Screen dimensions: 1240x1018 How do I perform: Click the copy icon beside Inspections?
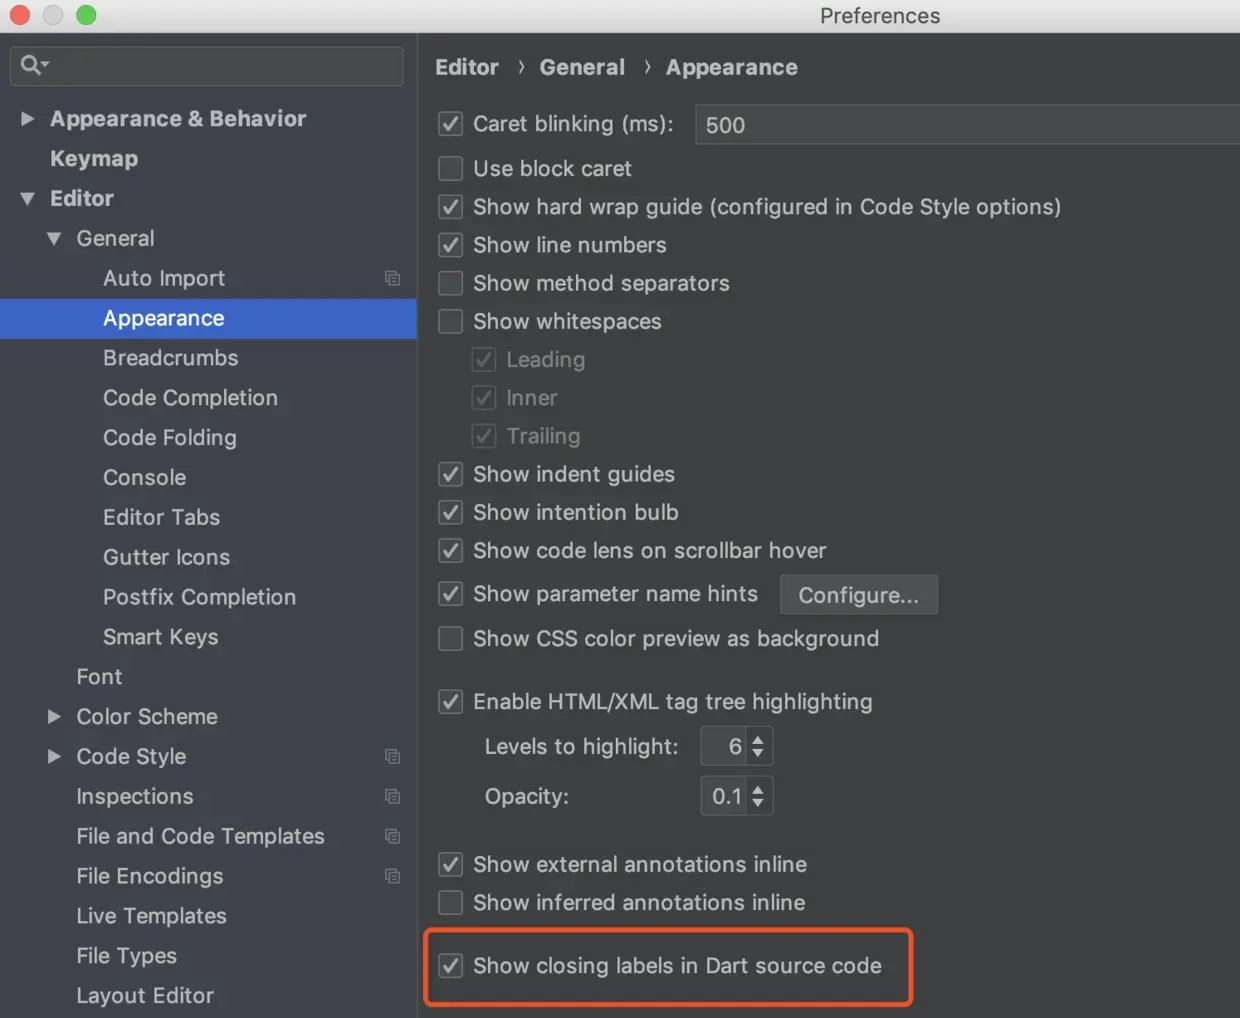click(x=392, y=796)
